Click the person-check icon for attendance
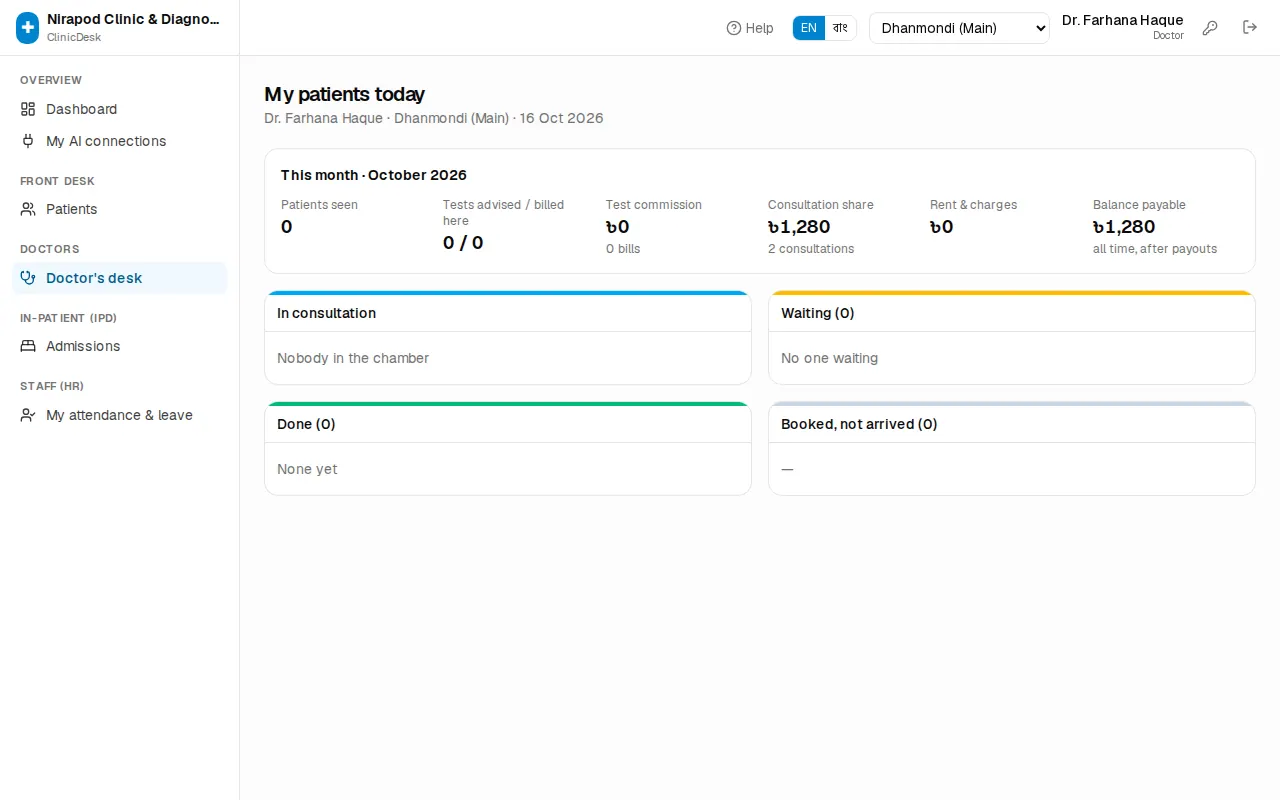This screenshot has height=800, width=1280. pos(28,415)
